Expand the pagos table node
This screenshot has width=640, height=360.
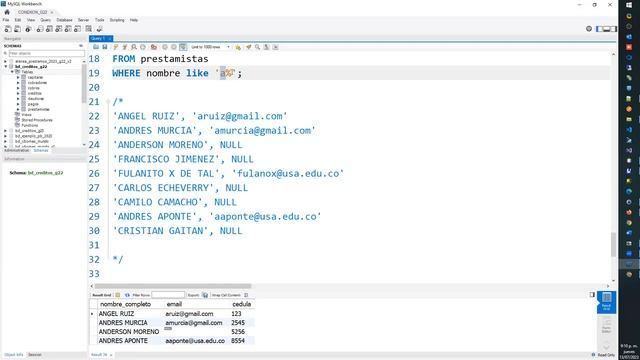click(x=18, y=104)
